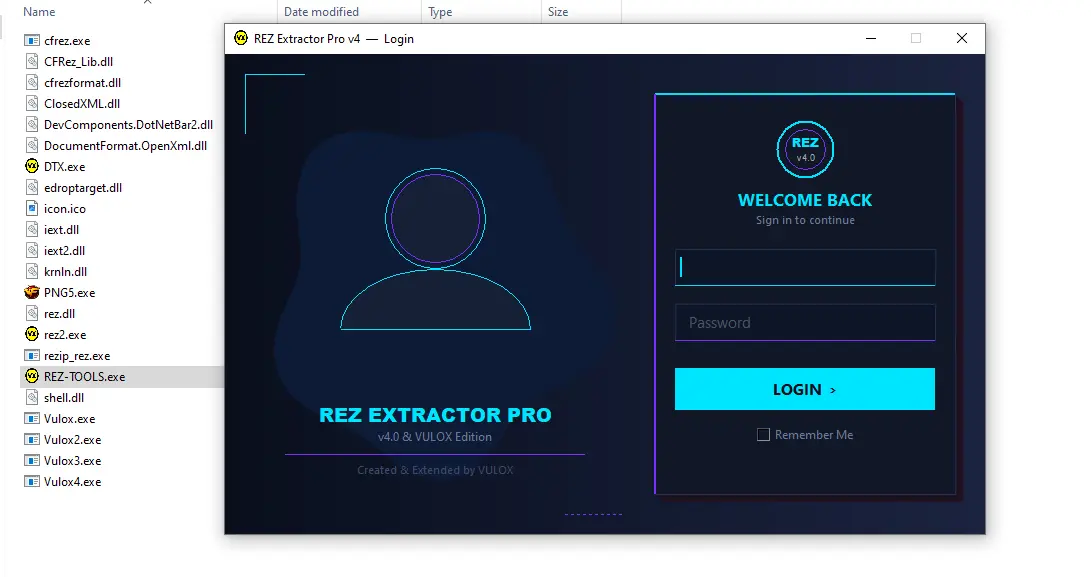Select the file name ClosedXML.dll
This screenshot has height=577, width=1091.
click(x=82, y=104)
